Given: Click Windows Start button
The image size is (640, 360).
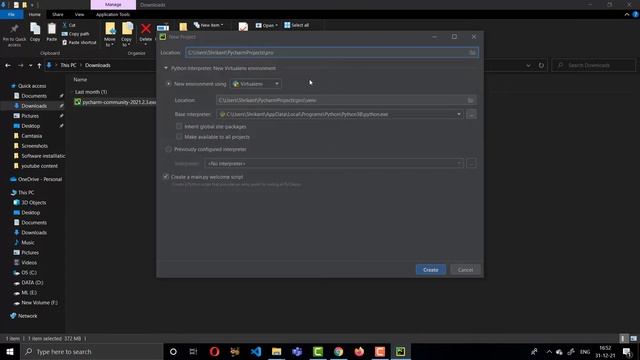Looking at the screenshot, I should coord(10,351).
